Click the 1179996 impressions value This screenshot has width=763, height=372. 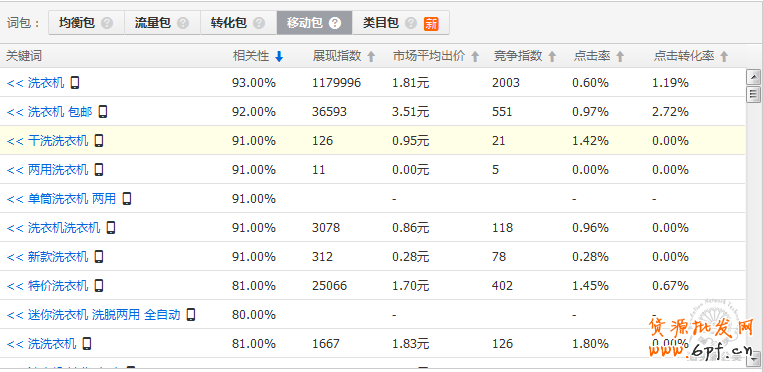(336, 83)
